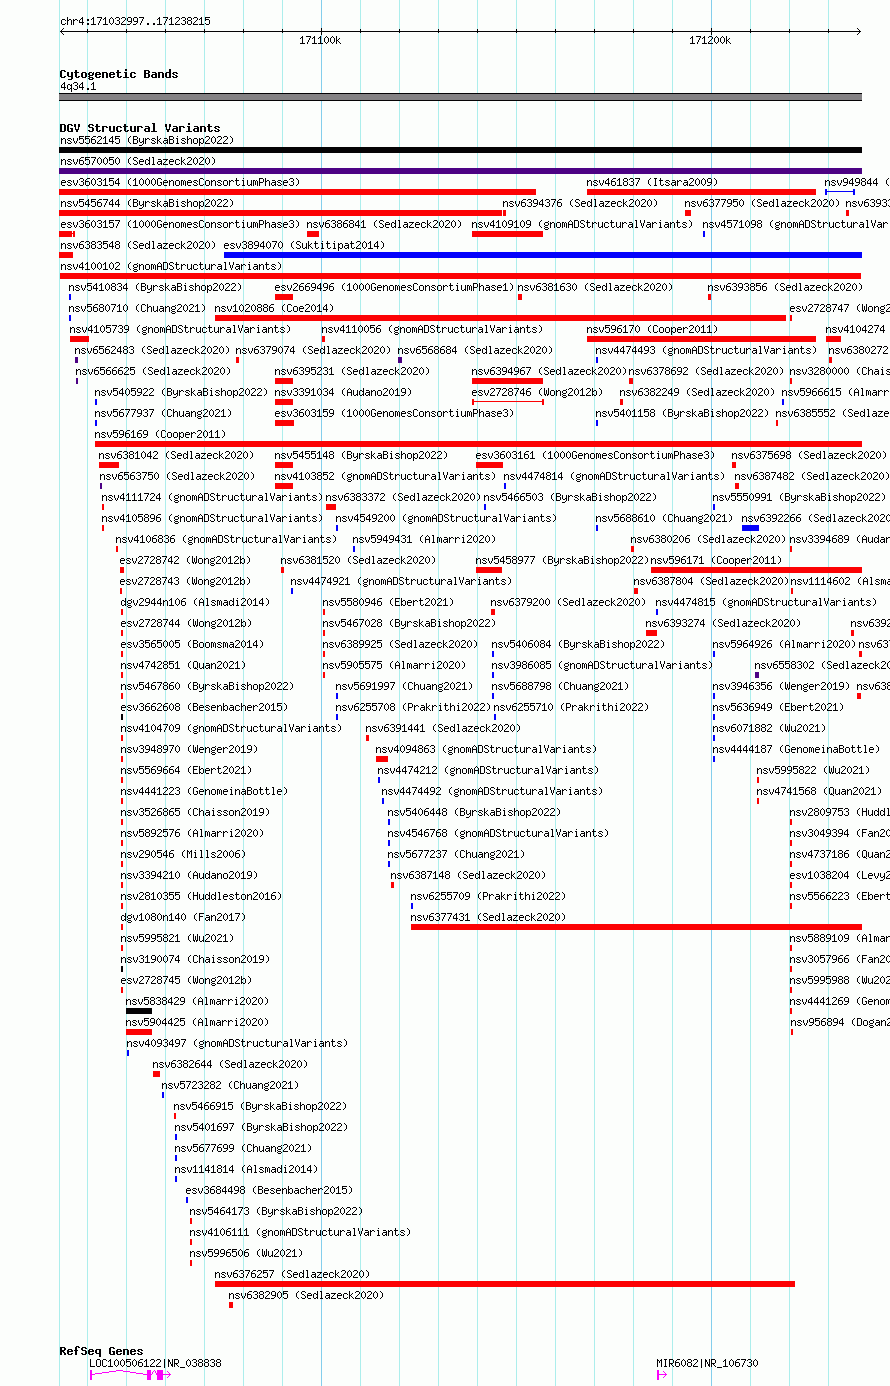This screenshot has height=1386, width=890.
Task: Click label nsv6382905 (Sedlazeck2020)
Action: coord(306,1295)
